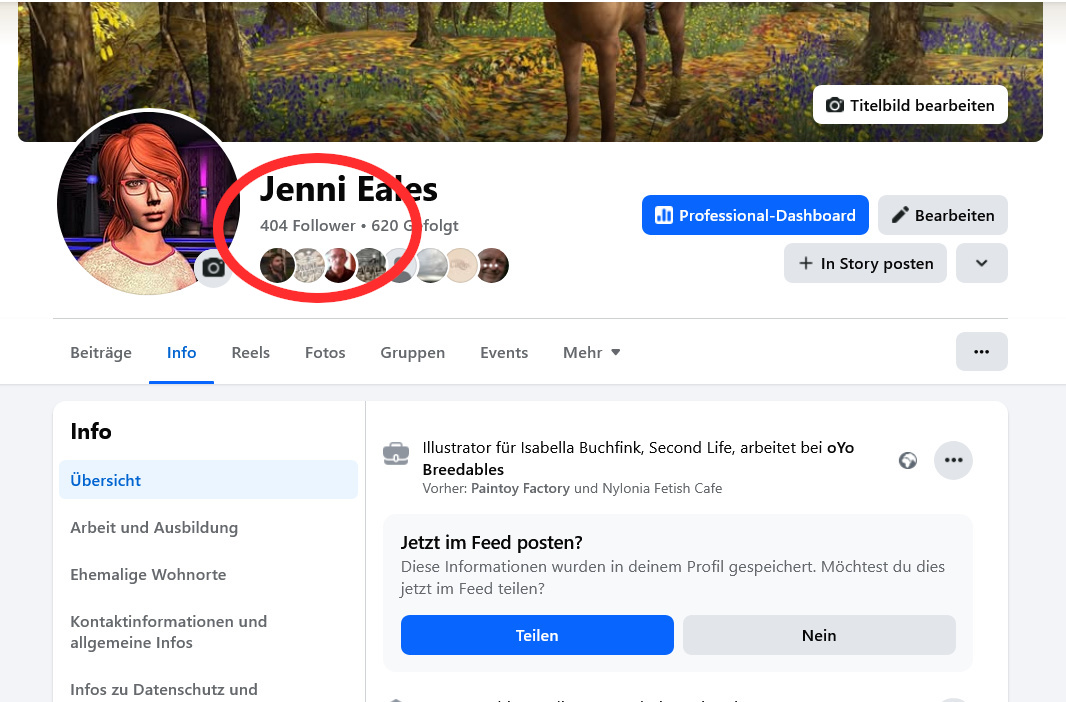Go to the Fotos tab
This screenshot has height=702, width=1066.
tap(325, 352)
